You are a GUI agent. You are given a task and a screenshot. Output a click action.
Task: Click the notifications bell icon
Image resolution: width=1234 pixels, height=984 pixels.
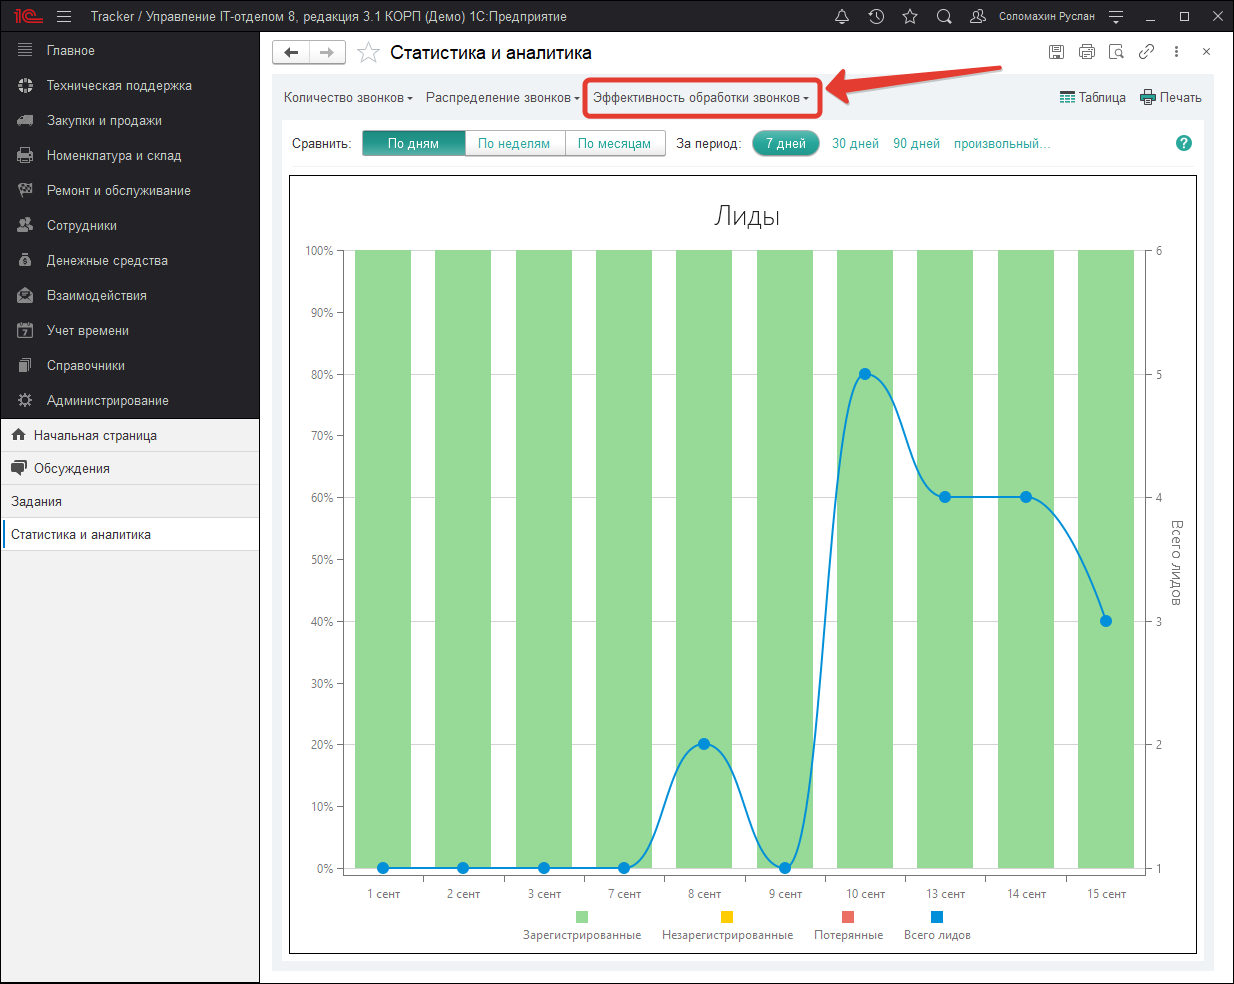[x=842, y=16]
